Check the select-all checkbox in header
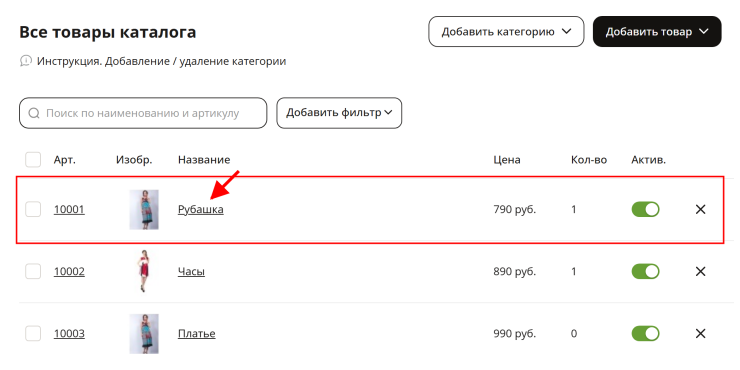The width and height of the screenshot is (740, 370). tap(33, 160)
